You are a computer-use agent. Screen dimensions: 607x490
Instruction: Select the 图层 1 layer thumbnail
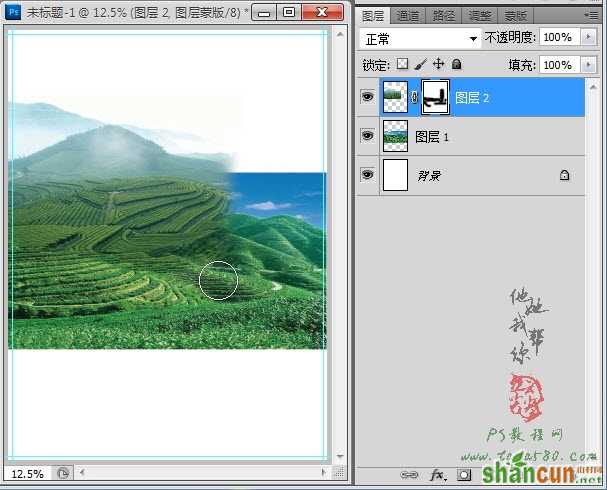pos(395,136)
